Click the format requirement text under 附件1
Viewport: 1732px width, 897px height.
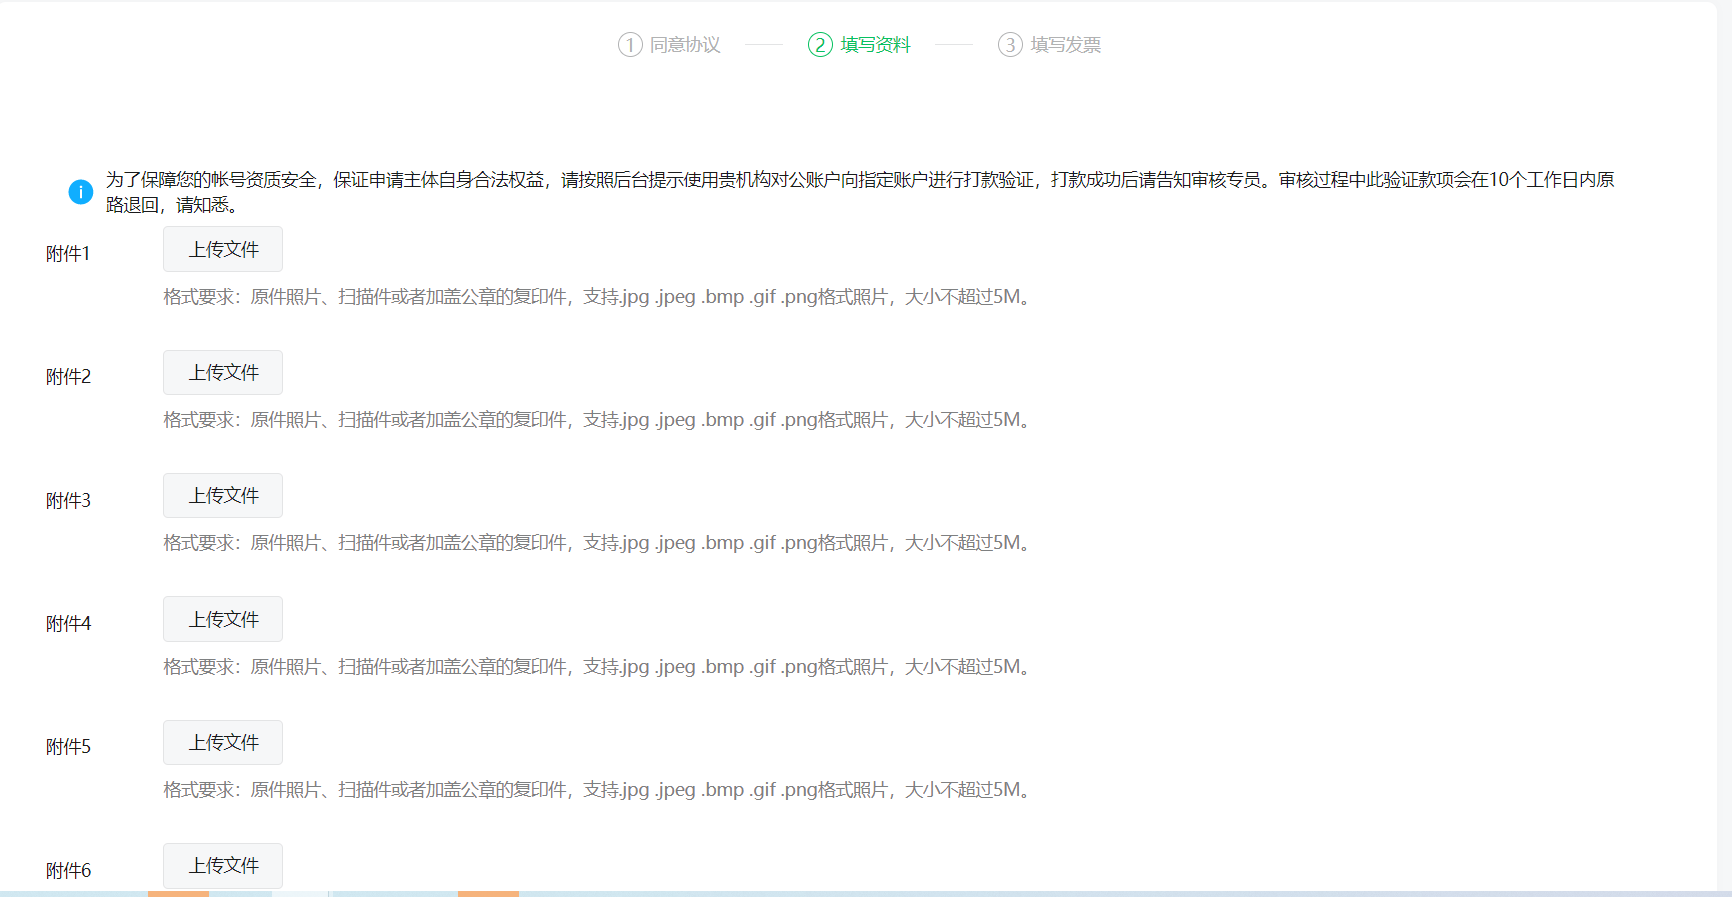click(601, 297)
